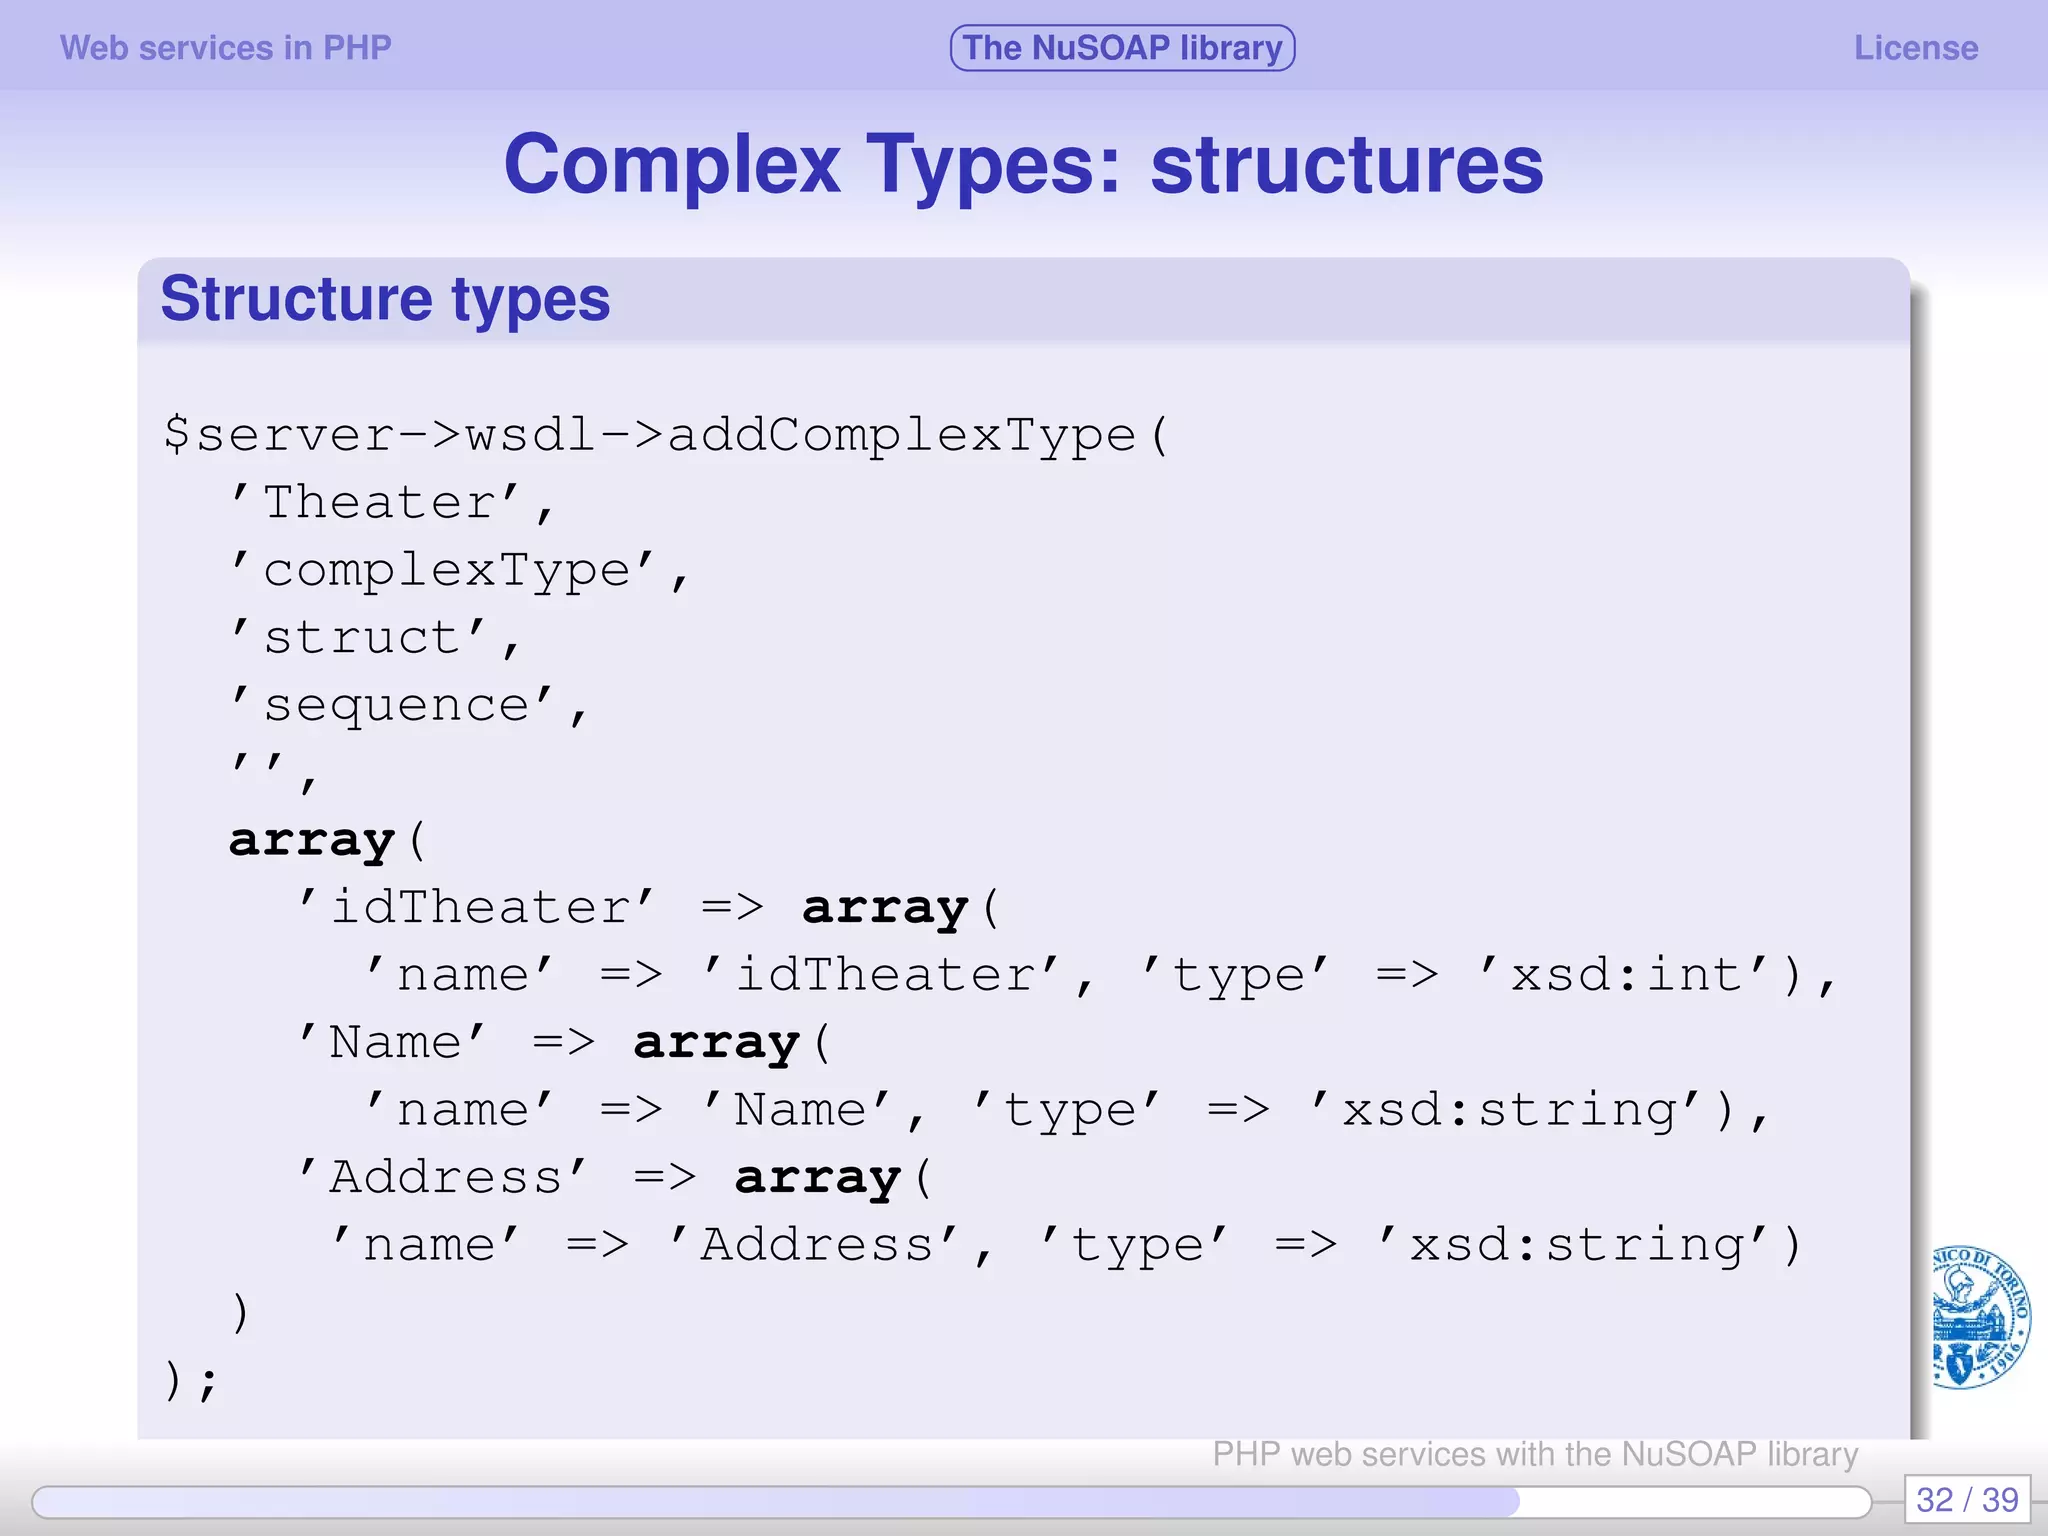2048x1536 pixels.
Task: Click the footer PHP web services text
Action: pos(1534,1454)
